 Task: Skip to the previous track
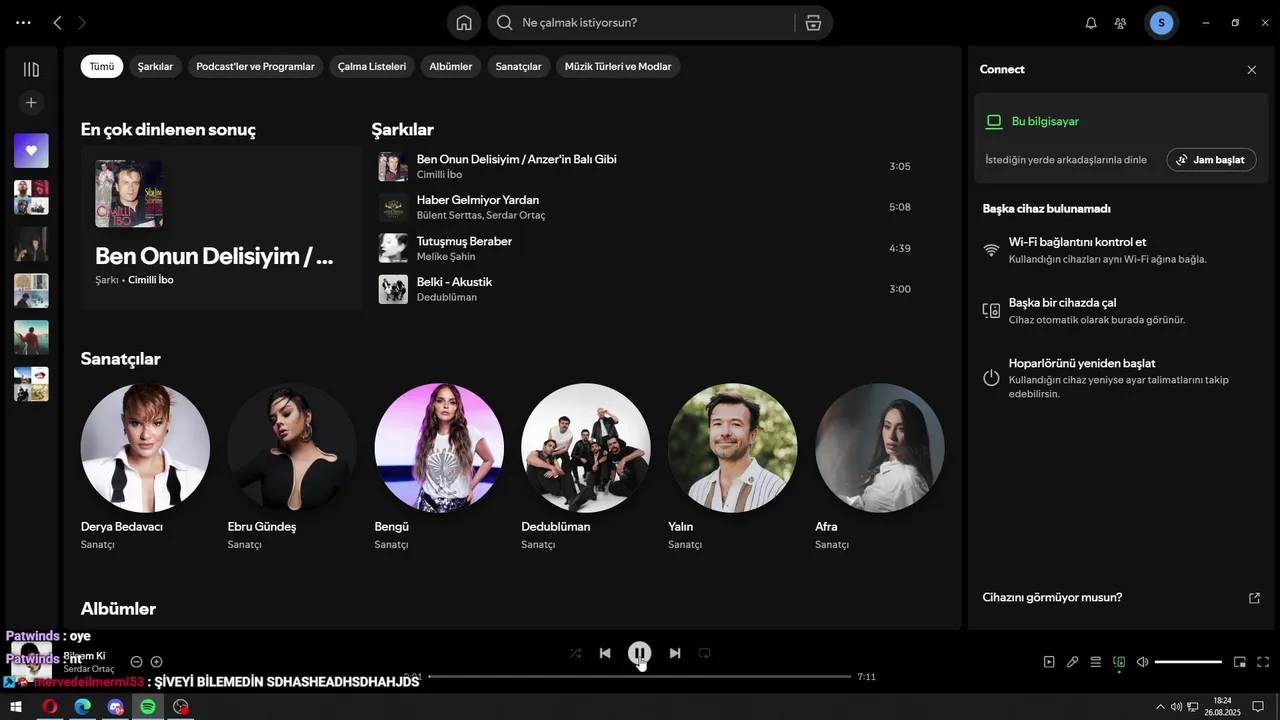605,653
